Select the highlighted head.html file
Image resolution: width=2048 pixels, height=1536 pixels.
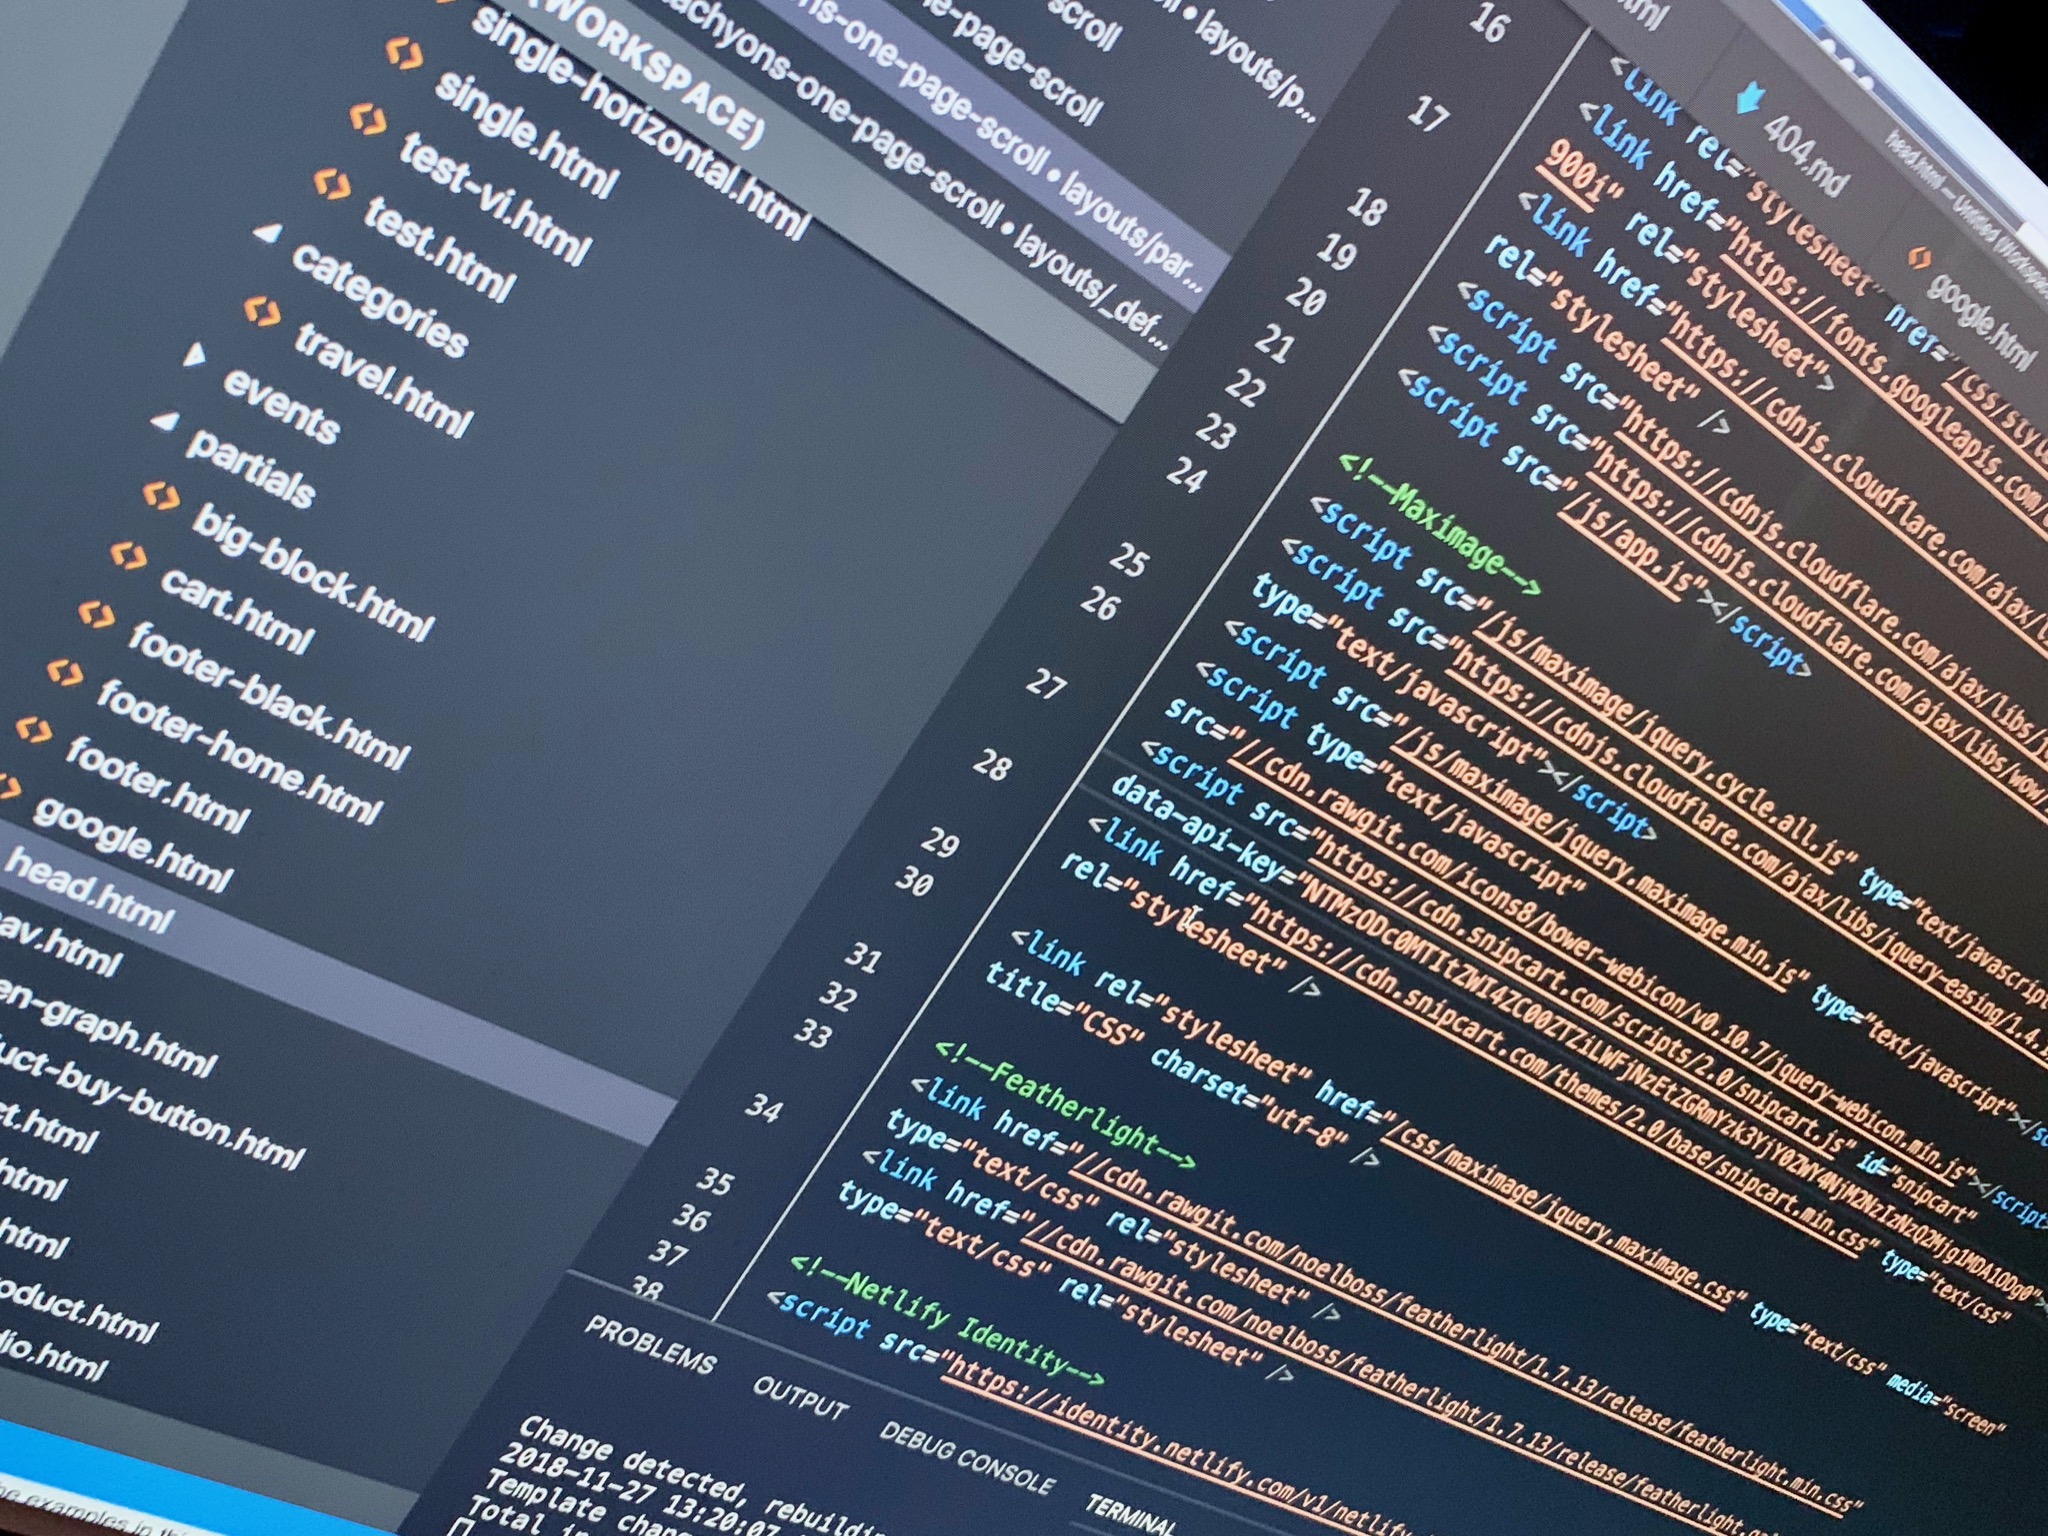[89, 891]
